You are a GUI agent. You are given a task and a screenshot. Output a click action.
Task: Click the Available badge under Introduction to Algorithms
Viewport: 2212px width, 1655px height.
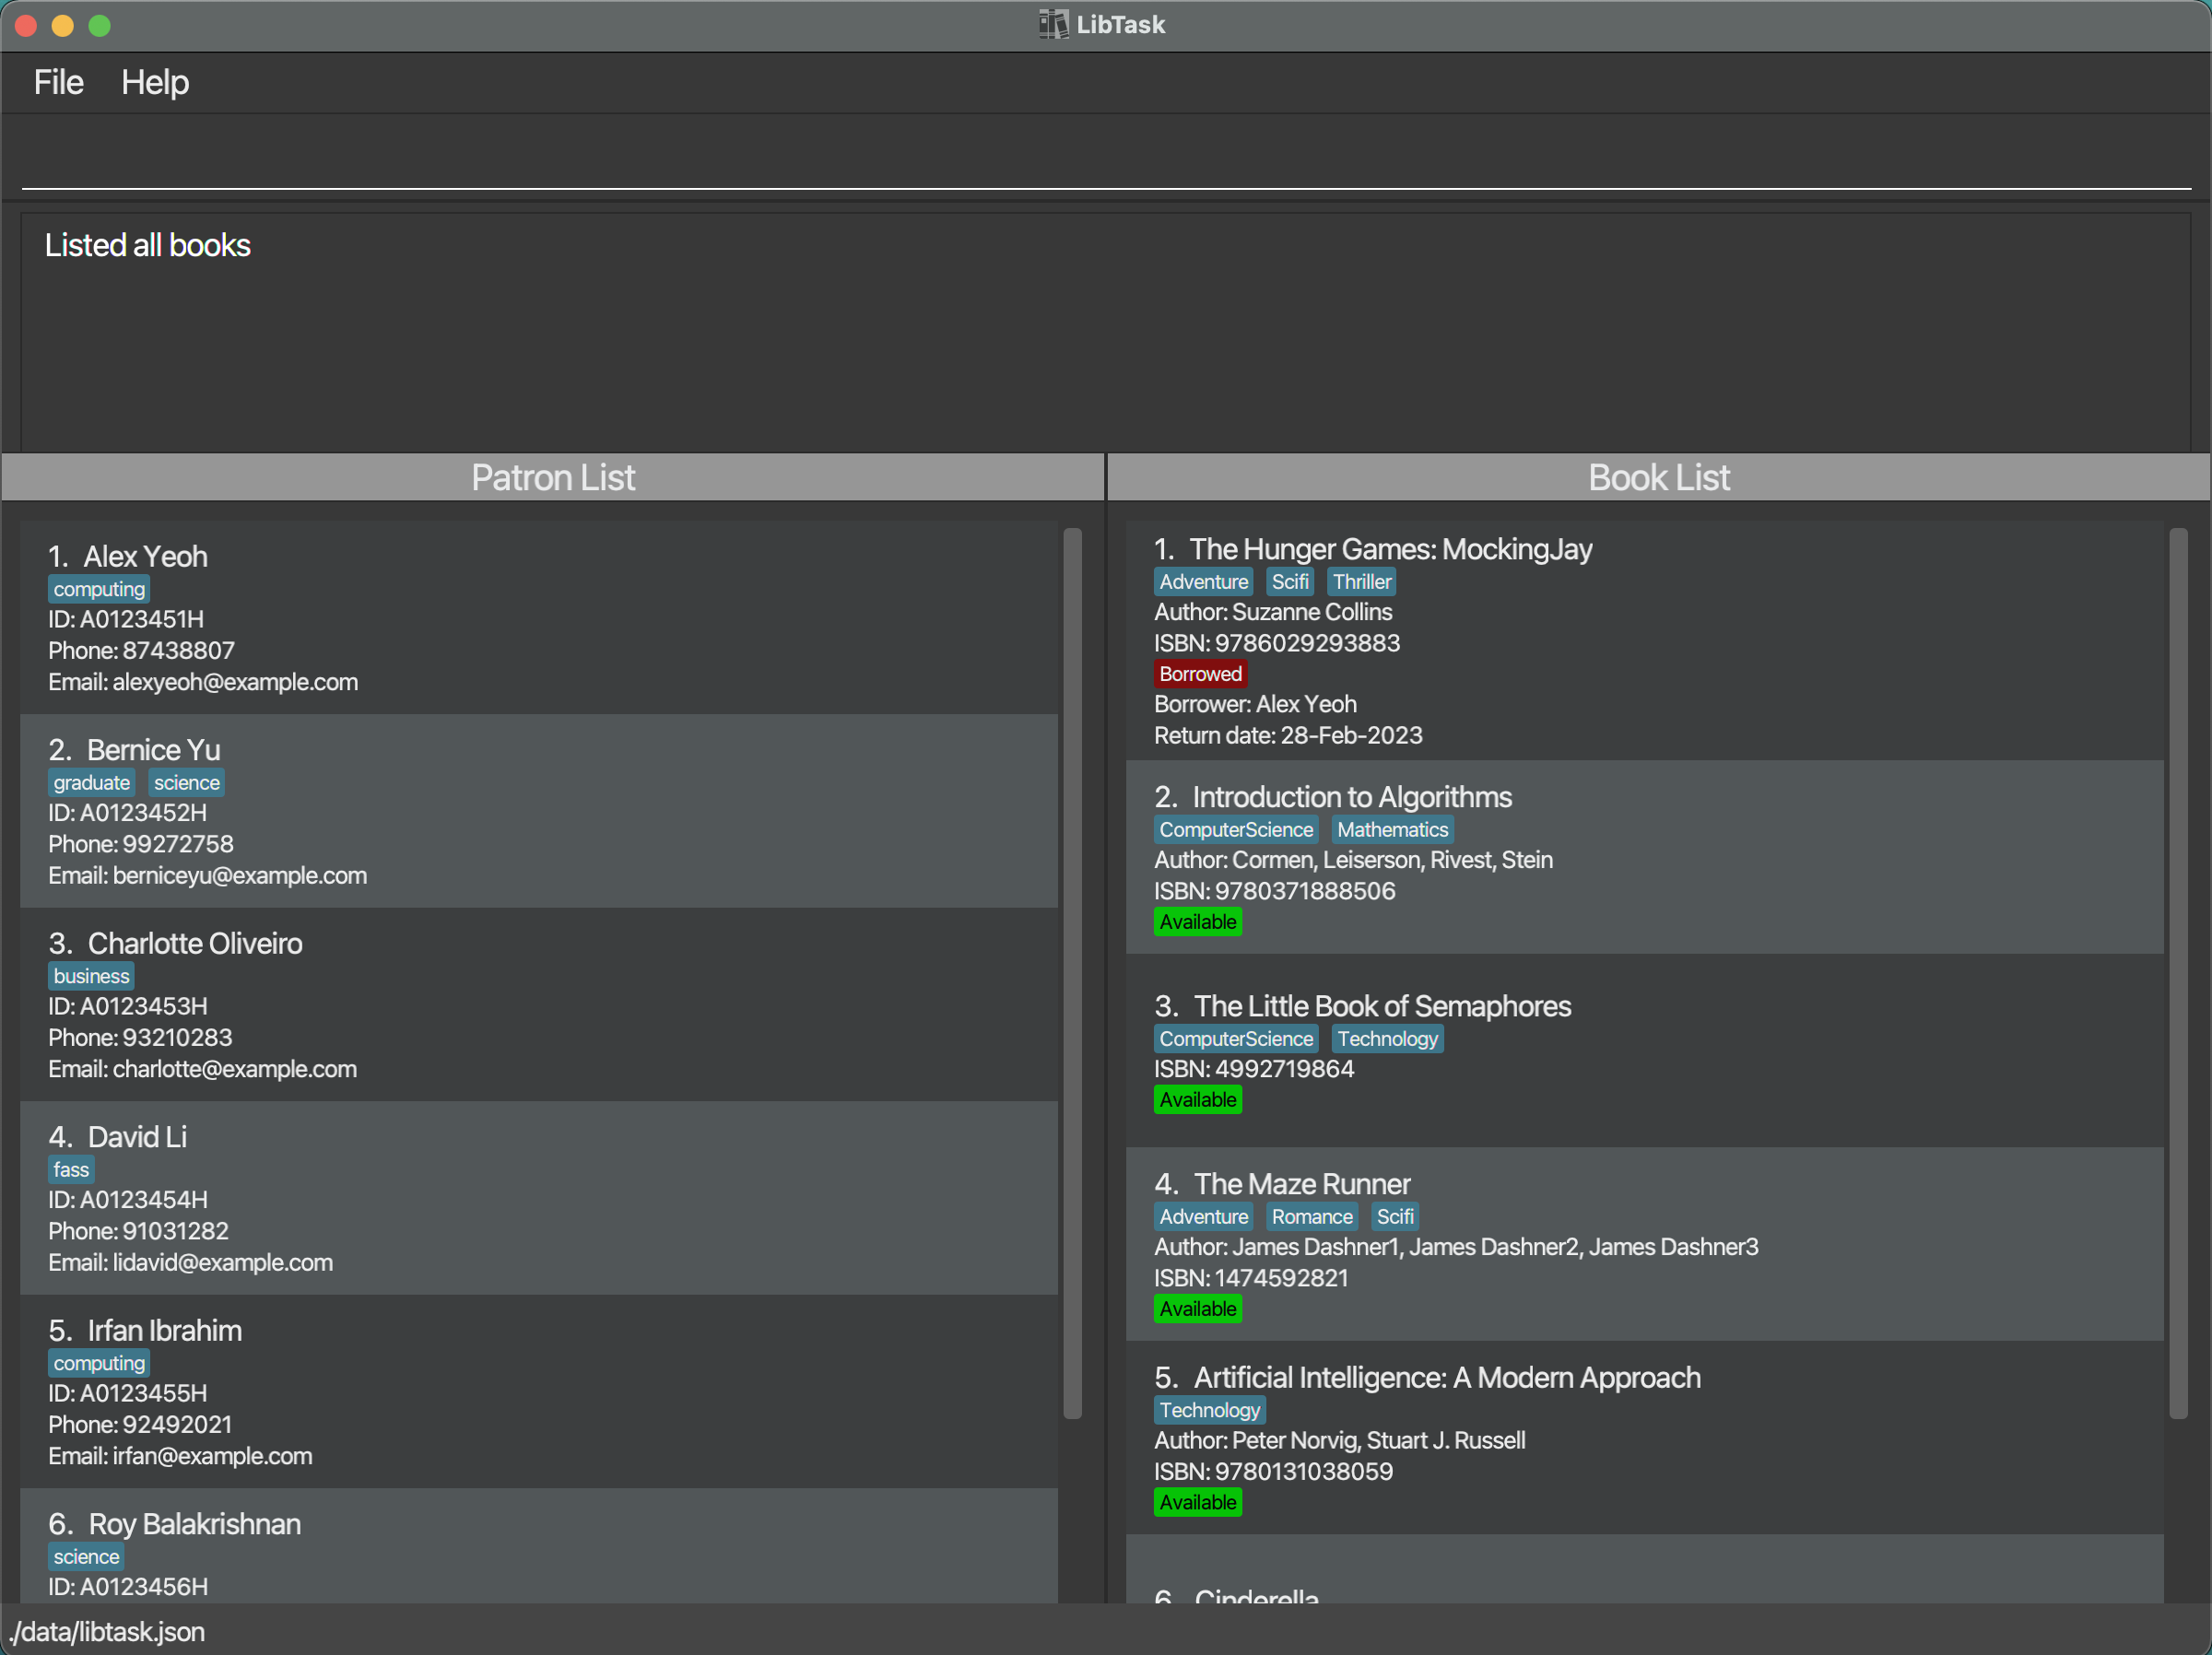point(1198,922)
